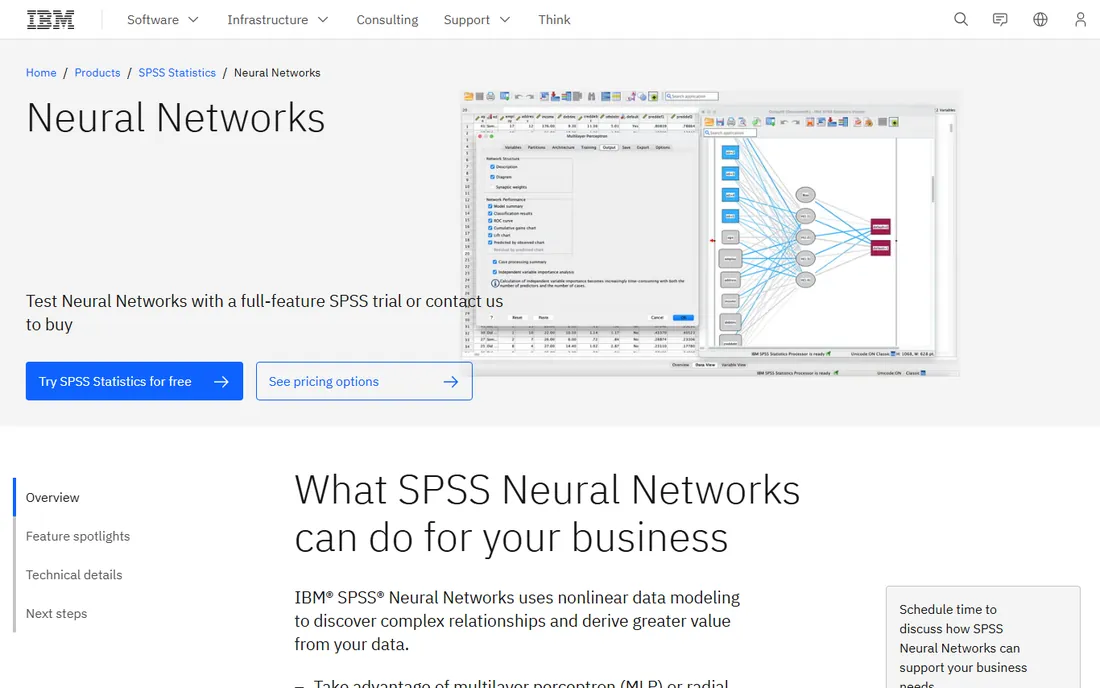
Task: Click the SPSS neural network screenshot image
Action: [710, 234]
